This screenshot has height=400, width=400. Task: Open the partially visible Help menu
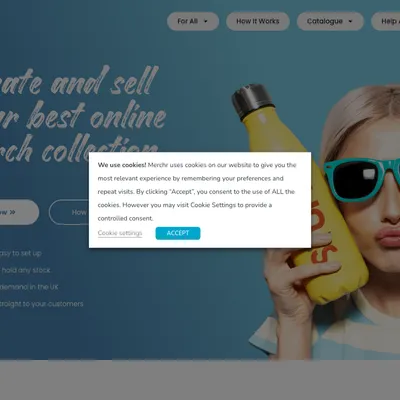point(386,21)
